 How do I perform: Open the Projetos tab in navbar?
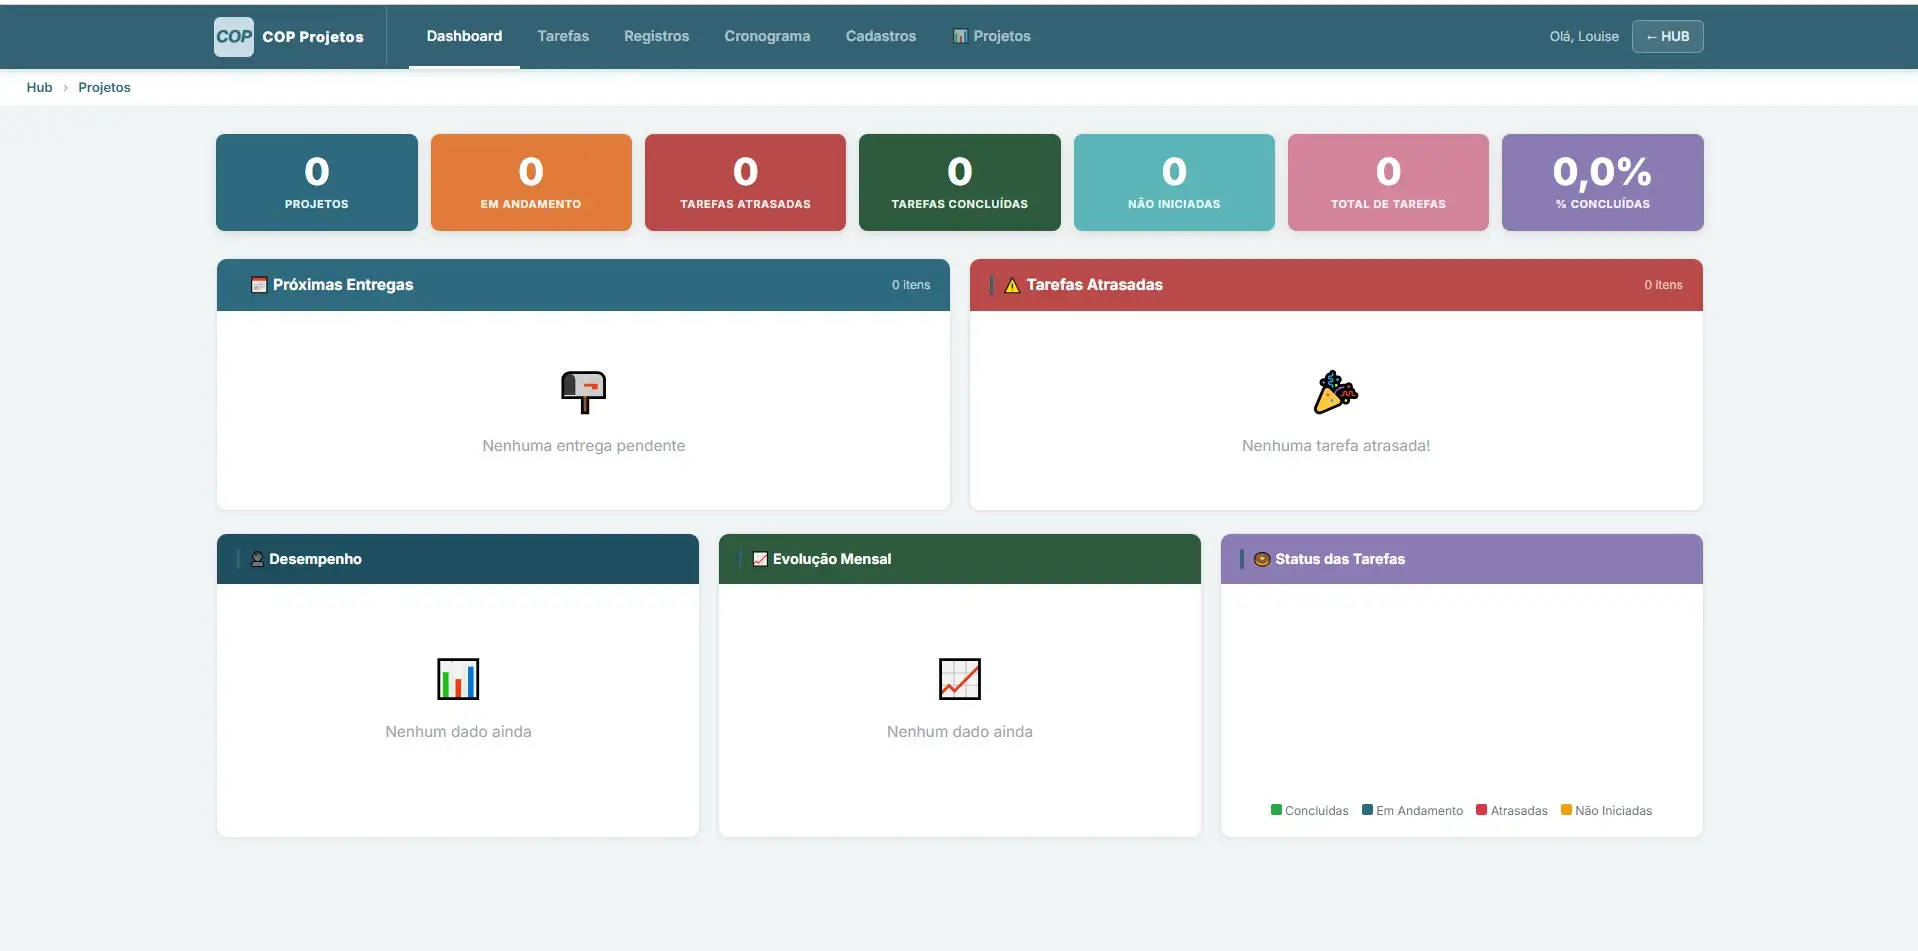991,36
